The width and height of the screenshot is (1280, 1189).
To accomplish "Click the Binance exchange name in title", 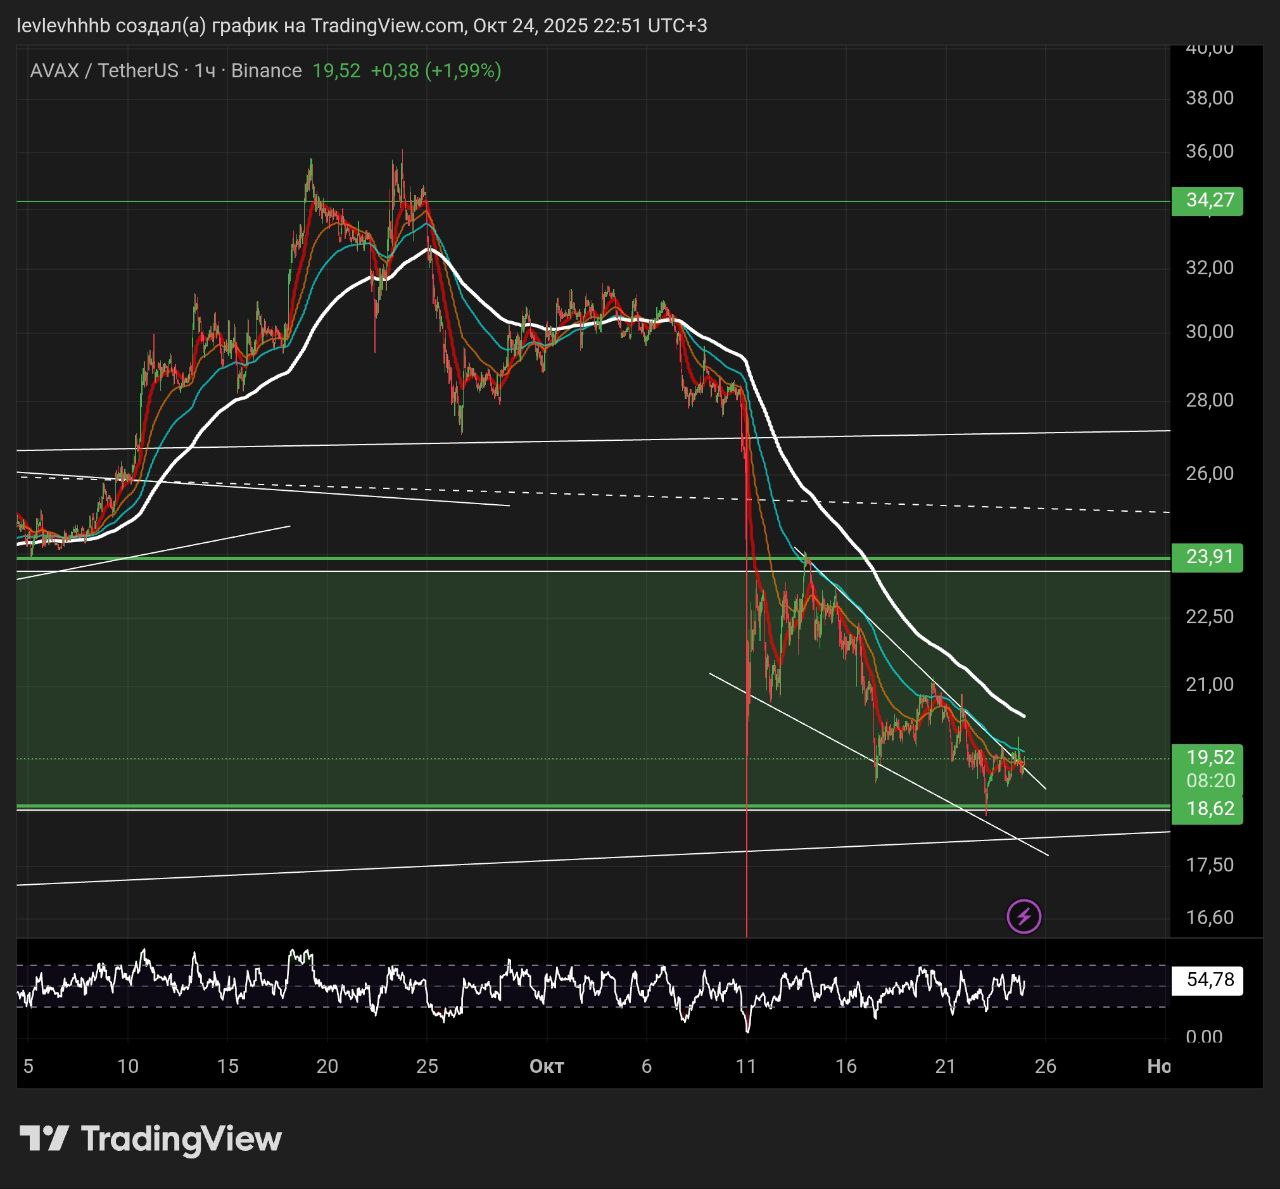I will (266, 70).
